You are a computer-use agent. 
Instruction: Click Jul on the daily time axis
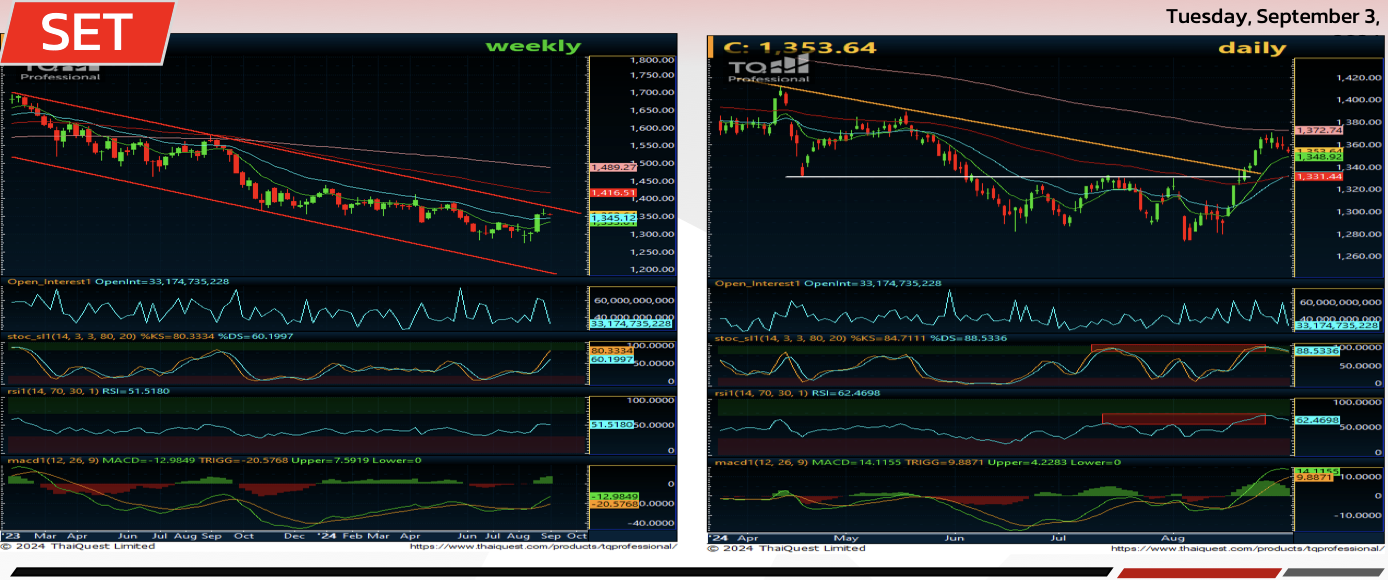1060,537
